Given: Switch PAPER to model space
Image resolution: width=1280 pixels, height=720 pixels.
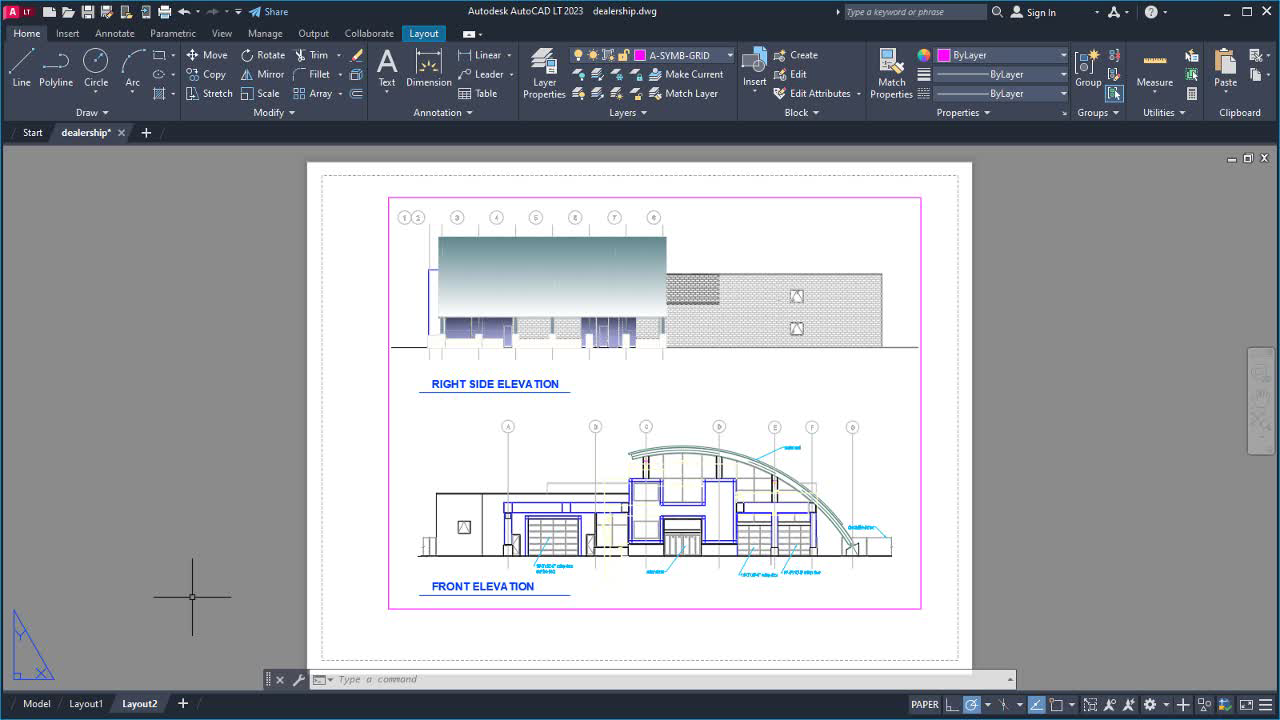Looking at the screenshot, I should (x=924, y=704).
